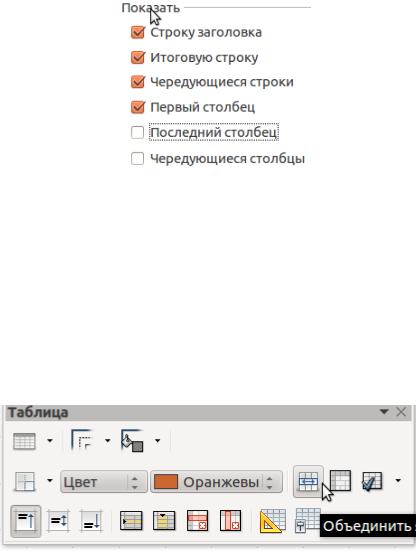Click the cell borders icon

(25, 481)
